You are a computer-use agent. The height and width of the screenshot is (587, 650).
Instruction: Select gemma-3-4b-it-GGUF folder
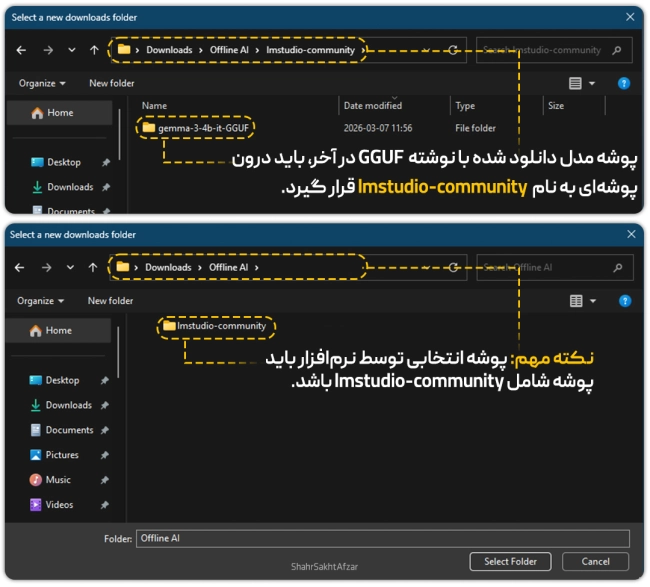[x=195, y=128]
